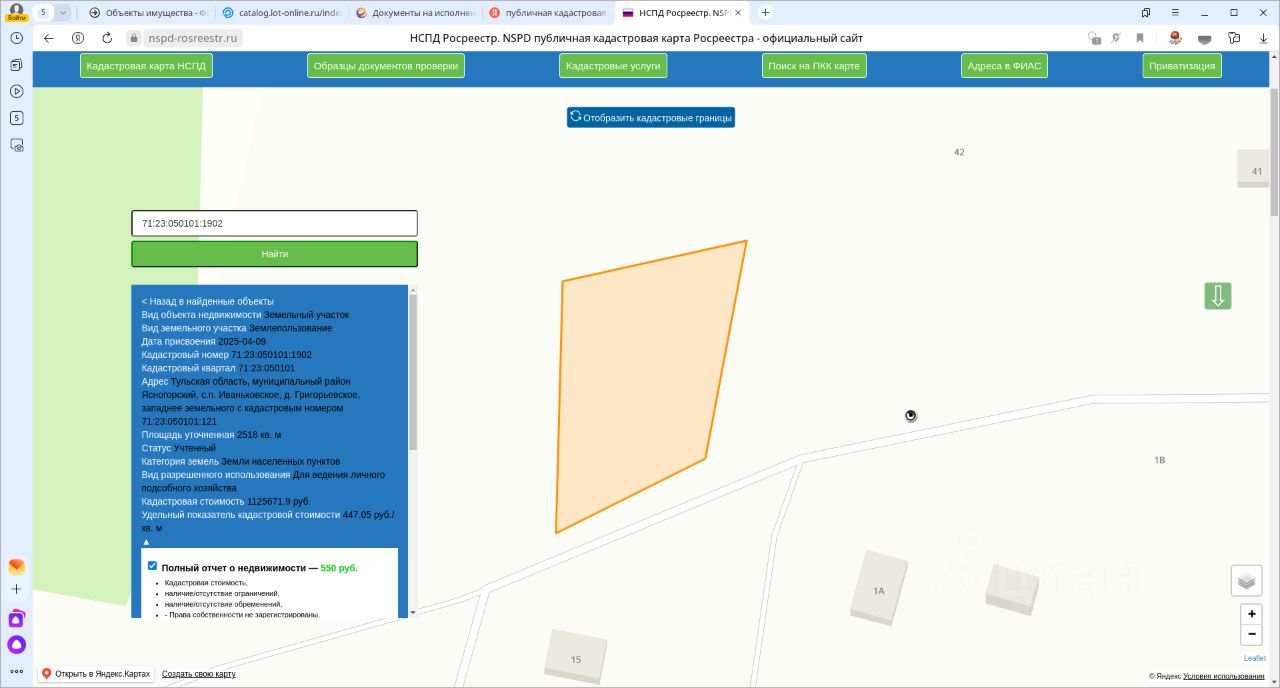
Task: Click the padlock site security icon
Action: coord(133,38)
